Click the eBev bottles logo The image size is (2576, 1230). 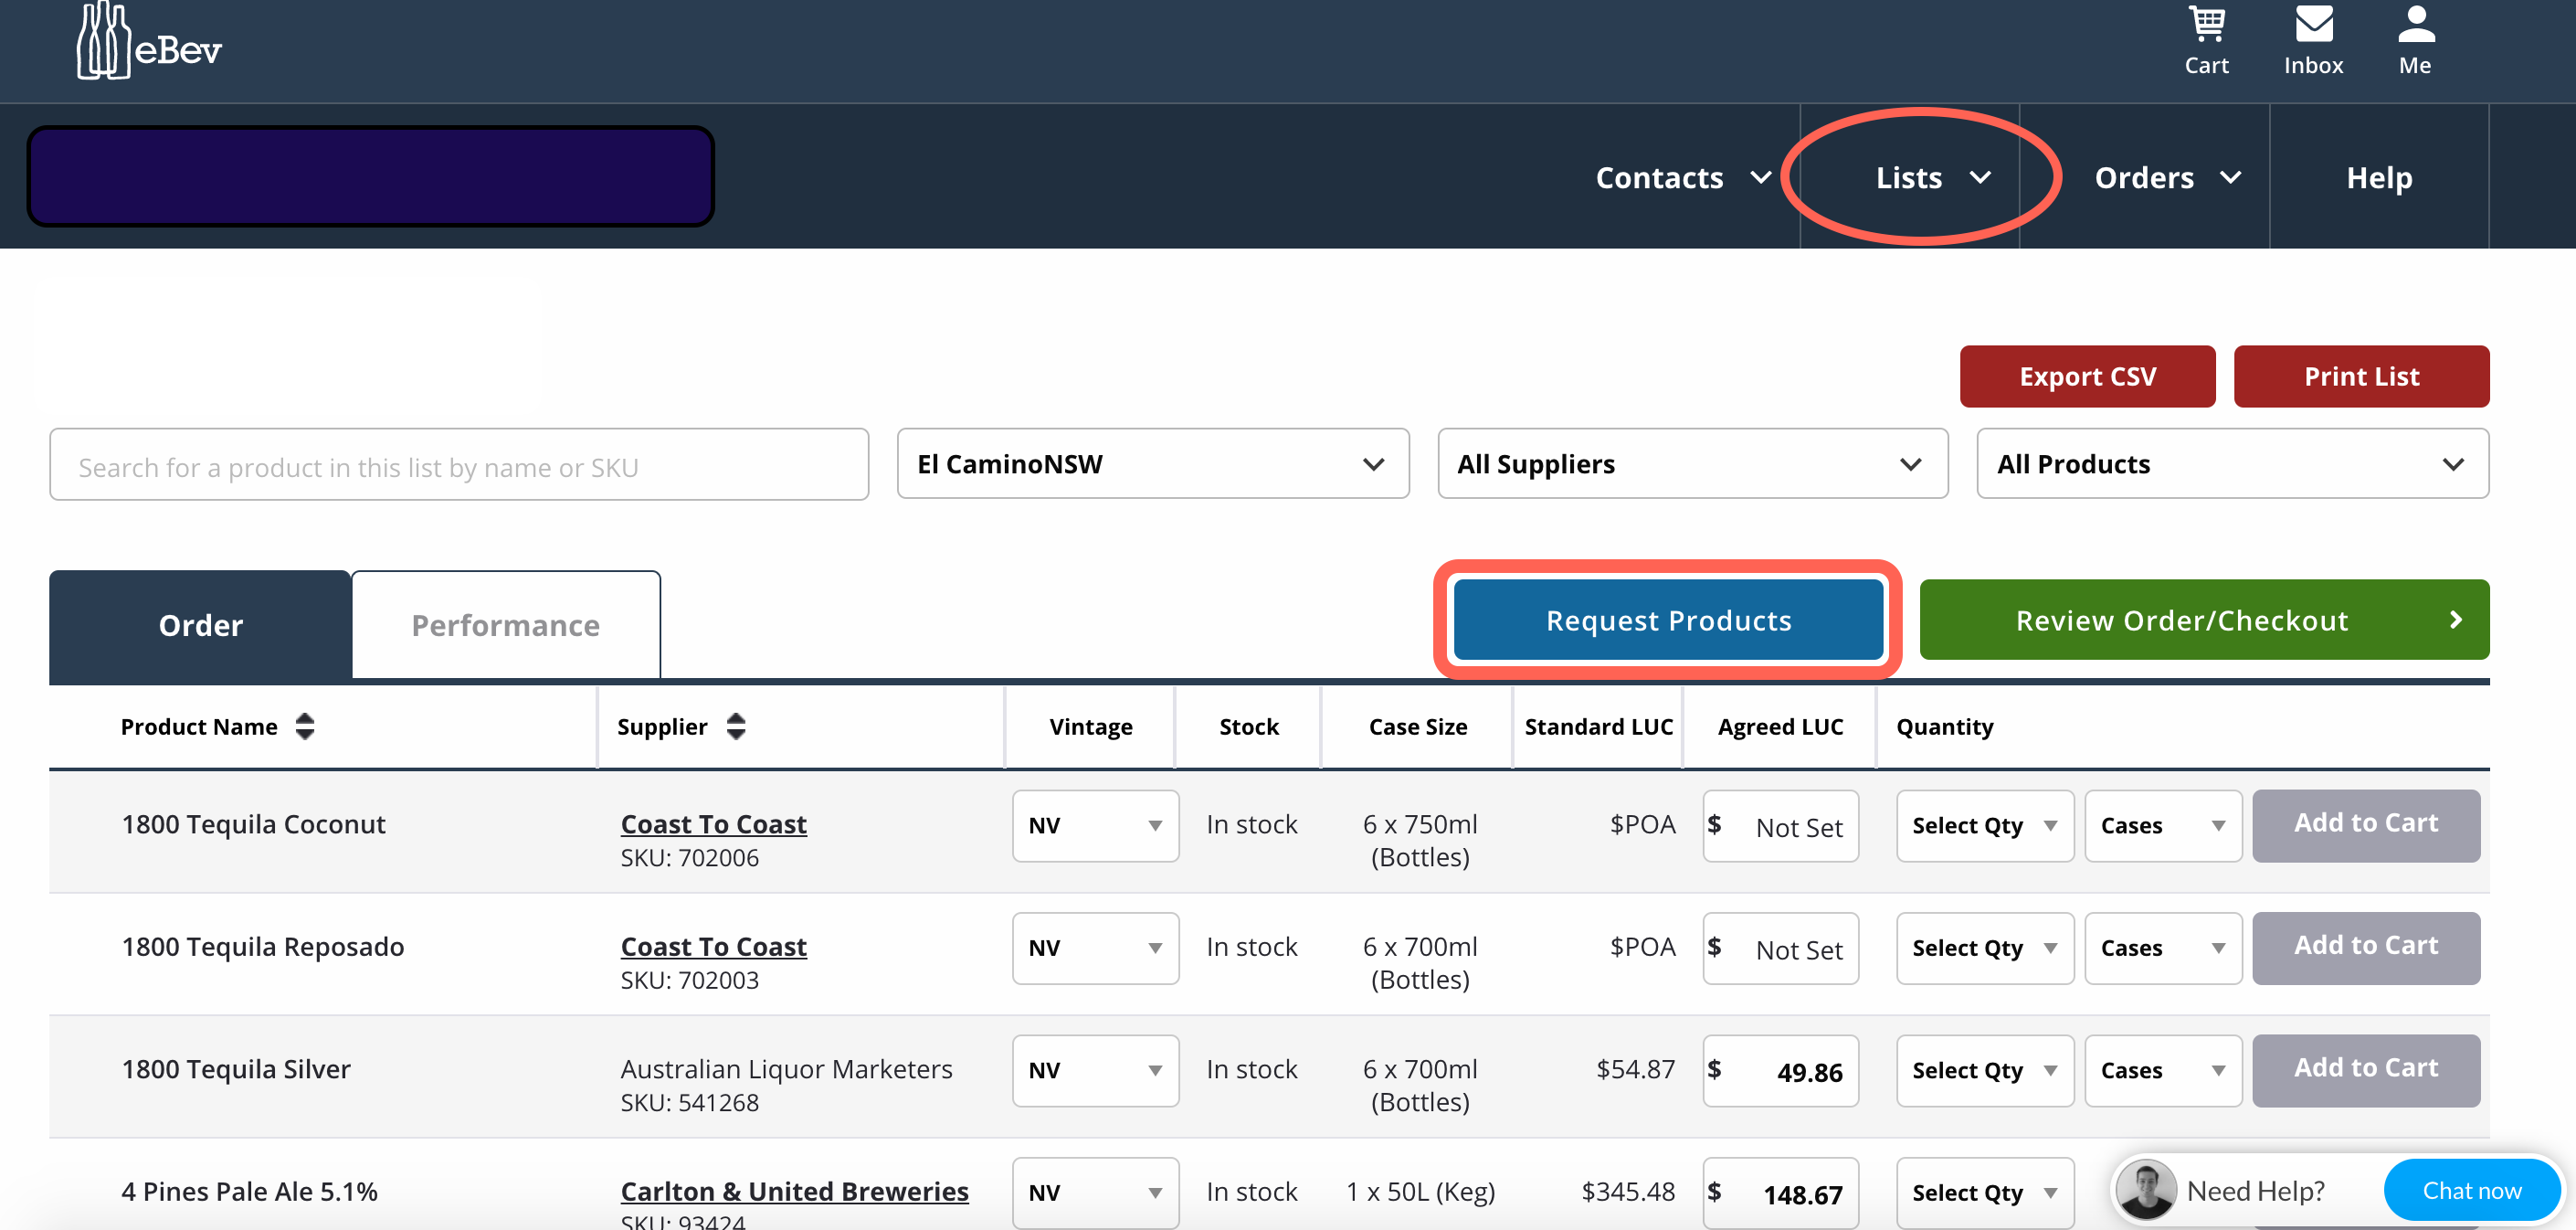pos(104,42)
